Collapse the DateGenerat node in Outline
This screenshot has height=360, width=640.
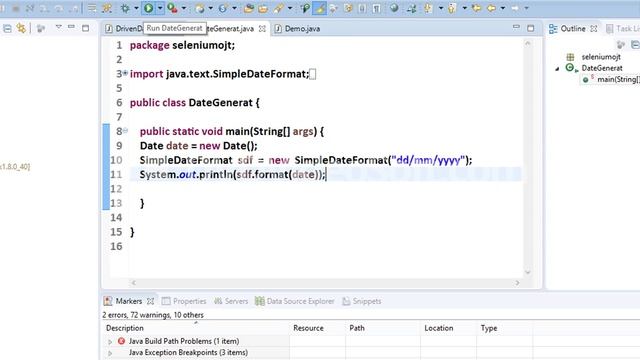coord(557,69)
